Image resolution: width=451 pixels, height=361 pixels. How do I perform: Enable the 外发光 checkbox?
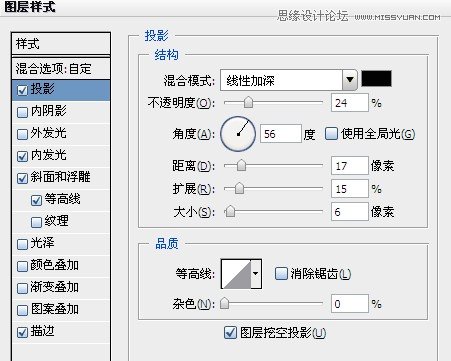click(22, 134)
